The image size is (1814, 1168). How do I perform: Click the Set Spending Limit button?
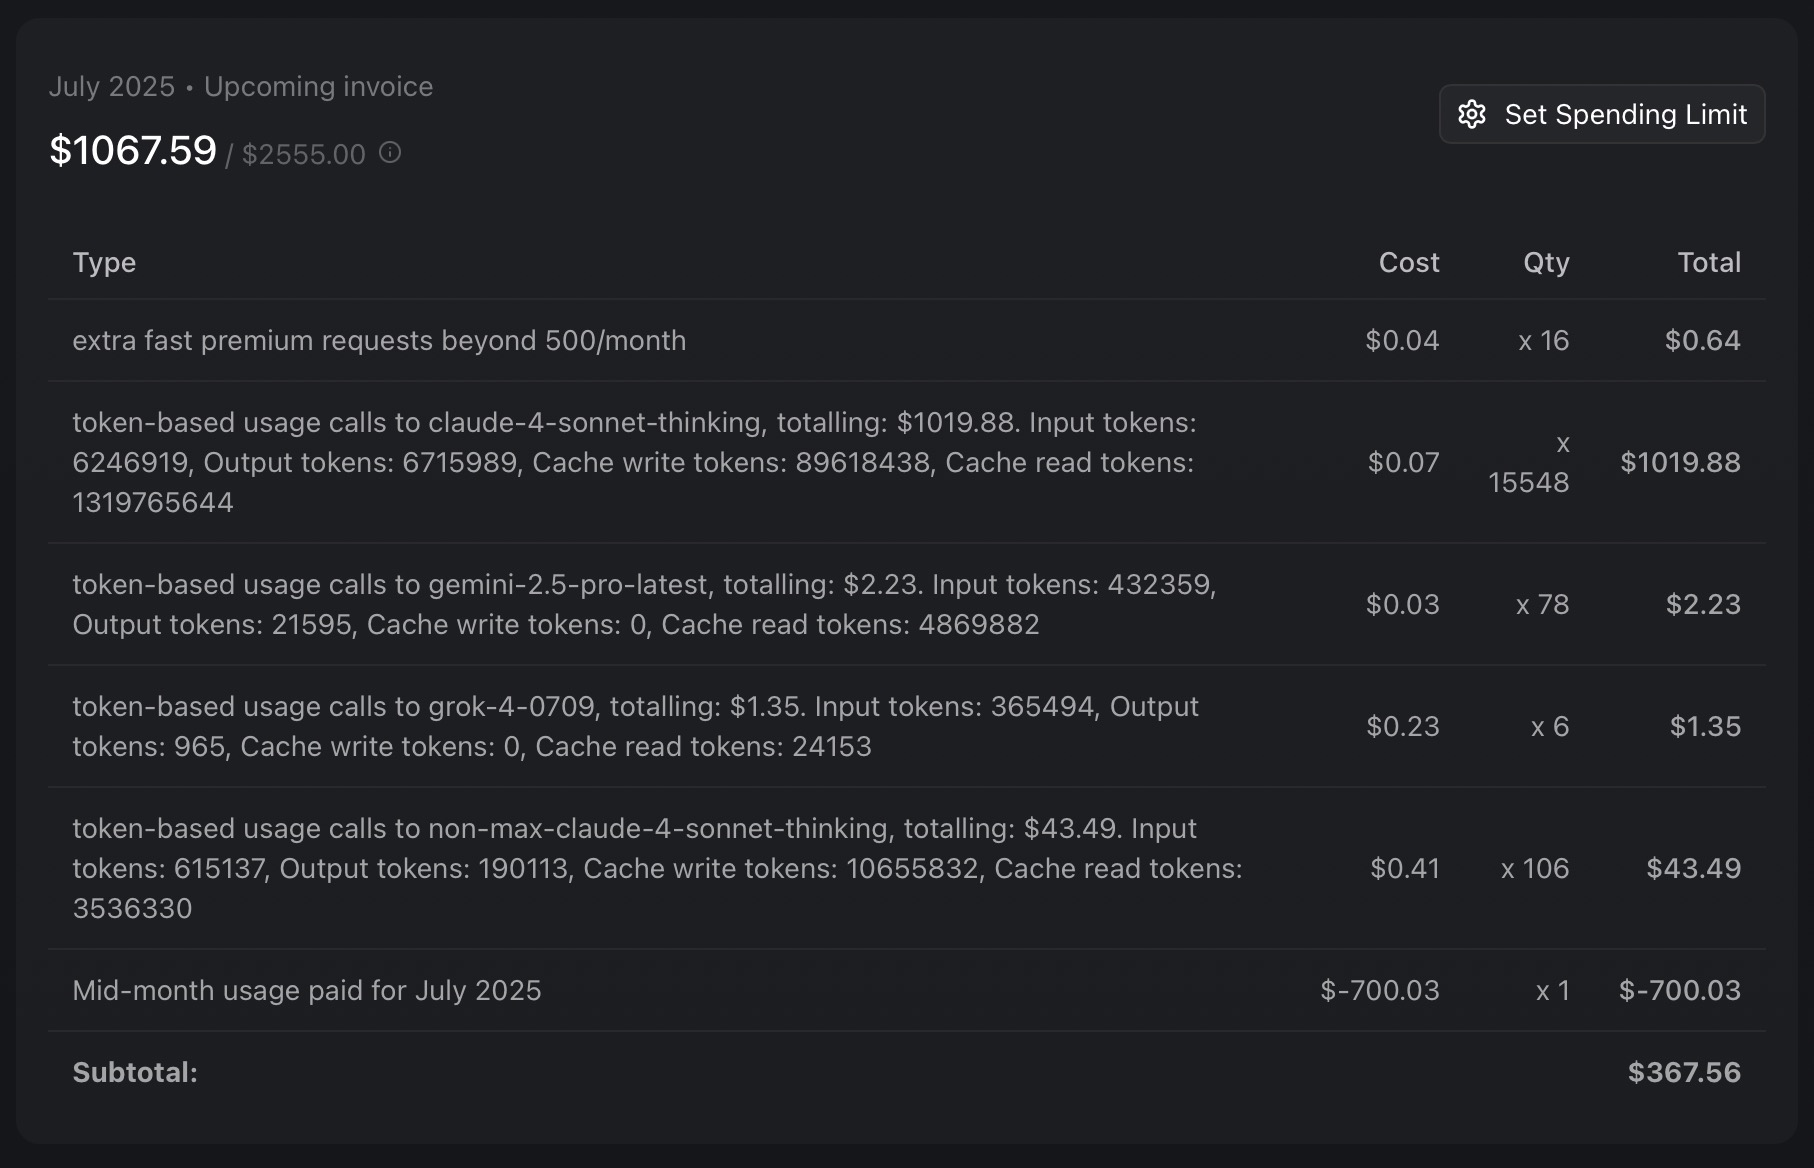click(x=1602, y=114)
